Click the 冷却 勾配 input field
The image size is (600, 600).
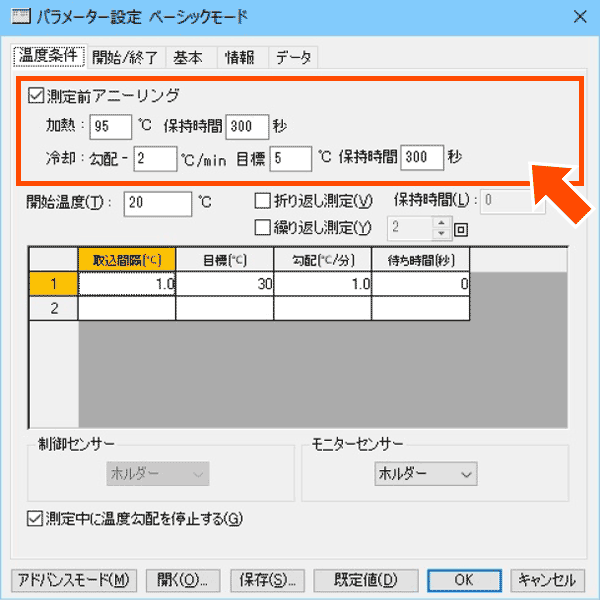155,158
